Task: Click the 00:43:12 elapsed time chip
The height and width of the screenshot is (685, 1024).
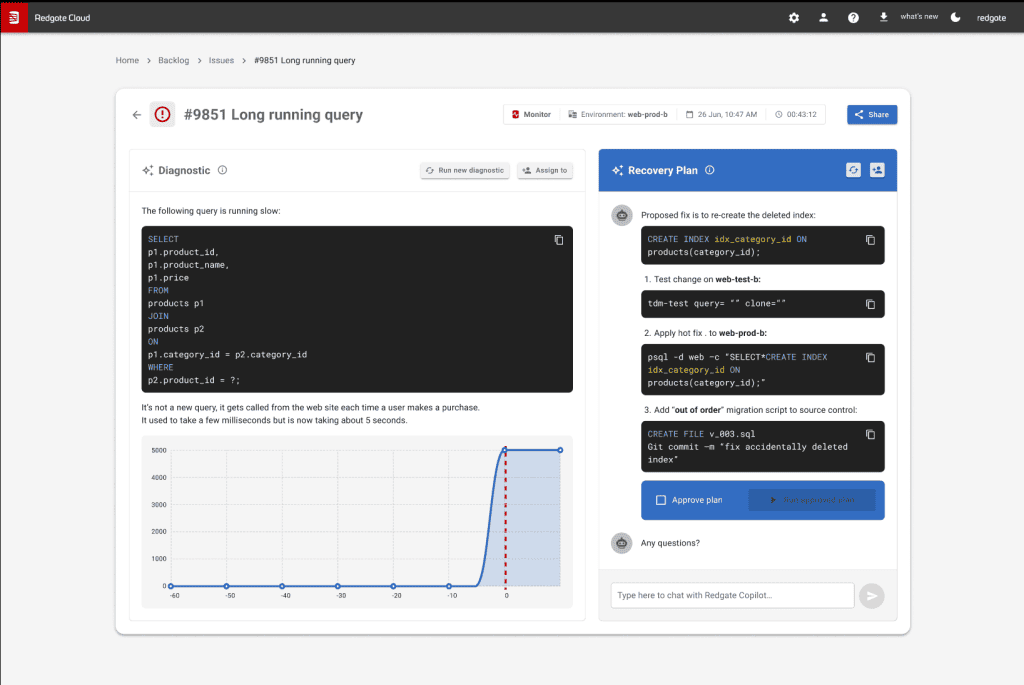Action: pyautogui.click(x=796, y=114)
